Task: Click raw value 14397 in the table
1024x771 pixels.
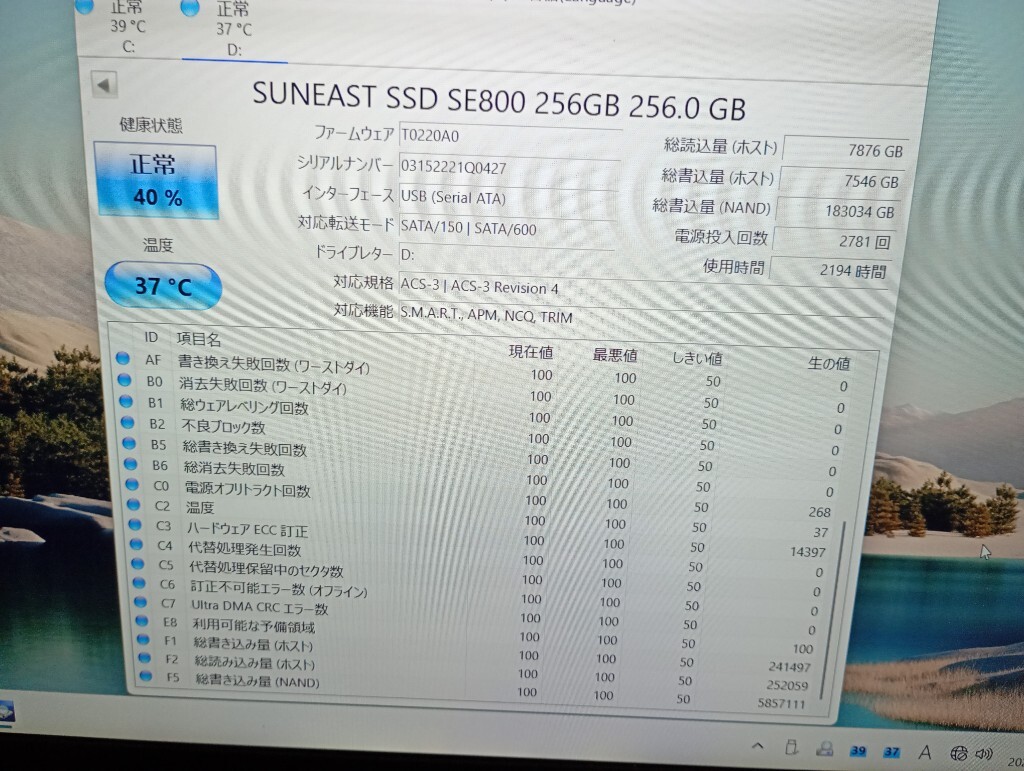Action: pos(808,552)
